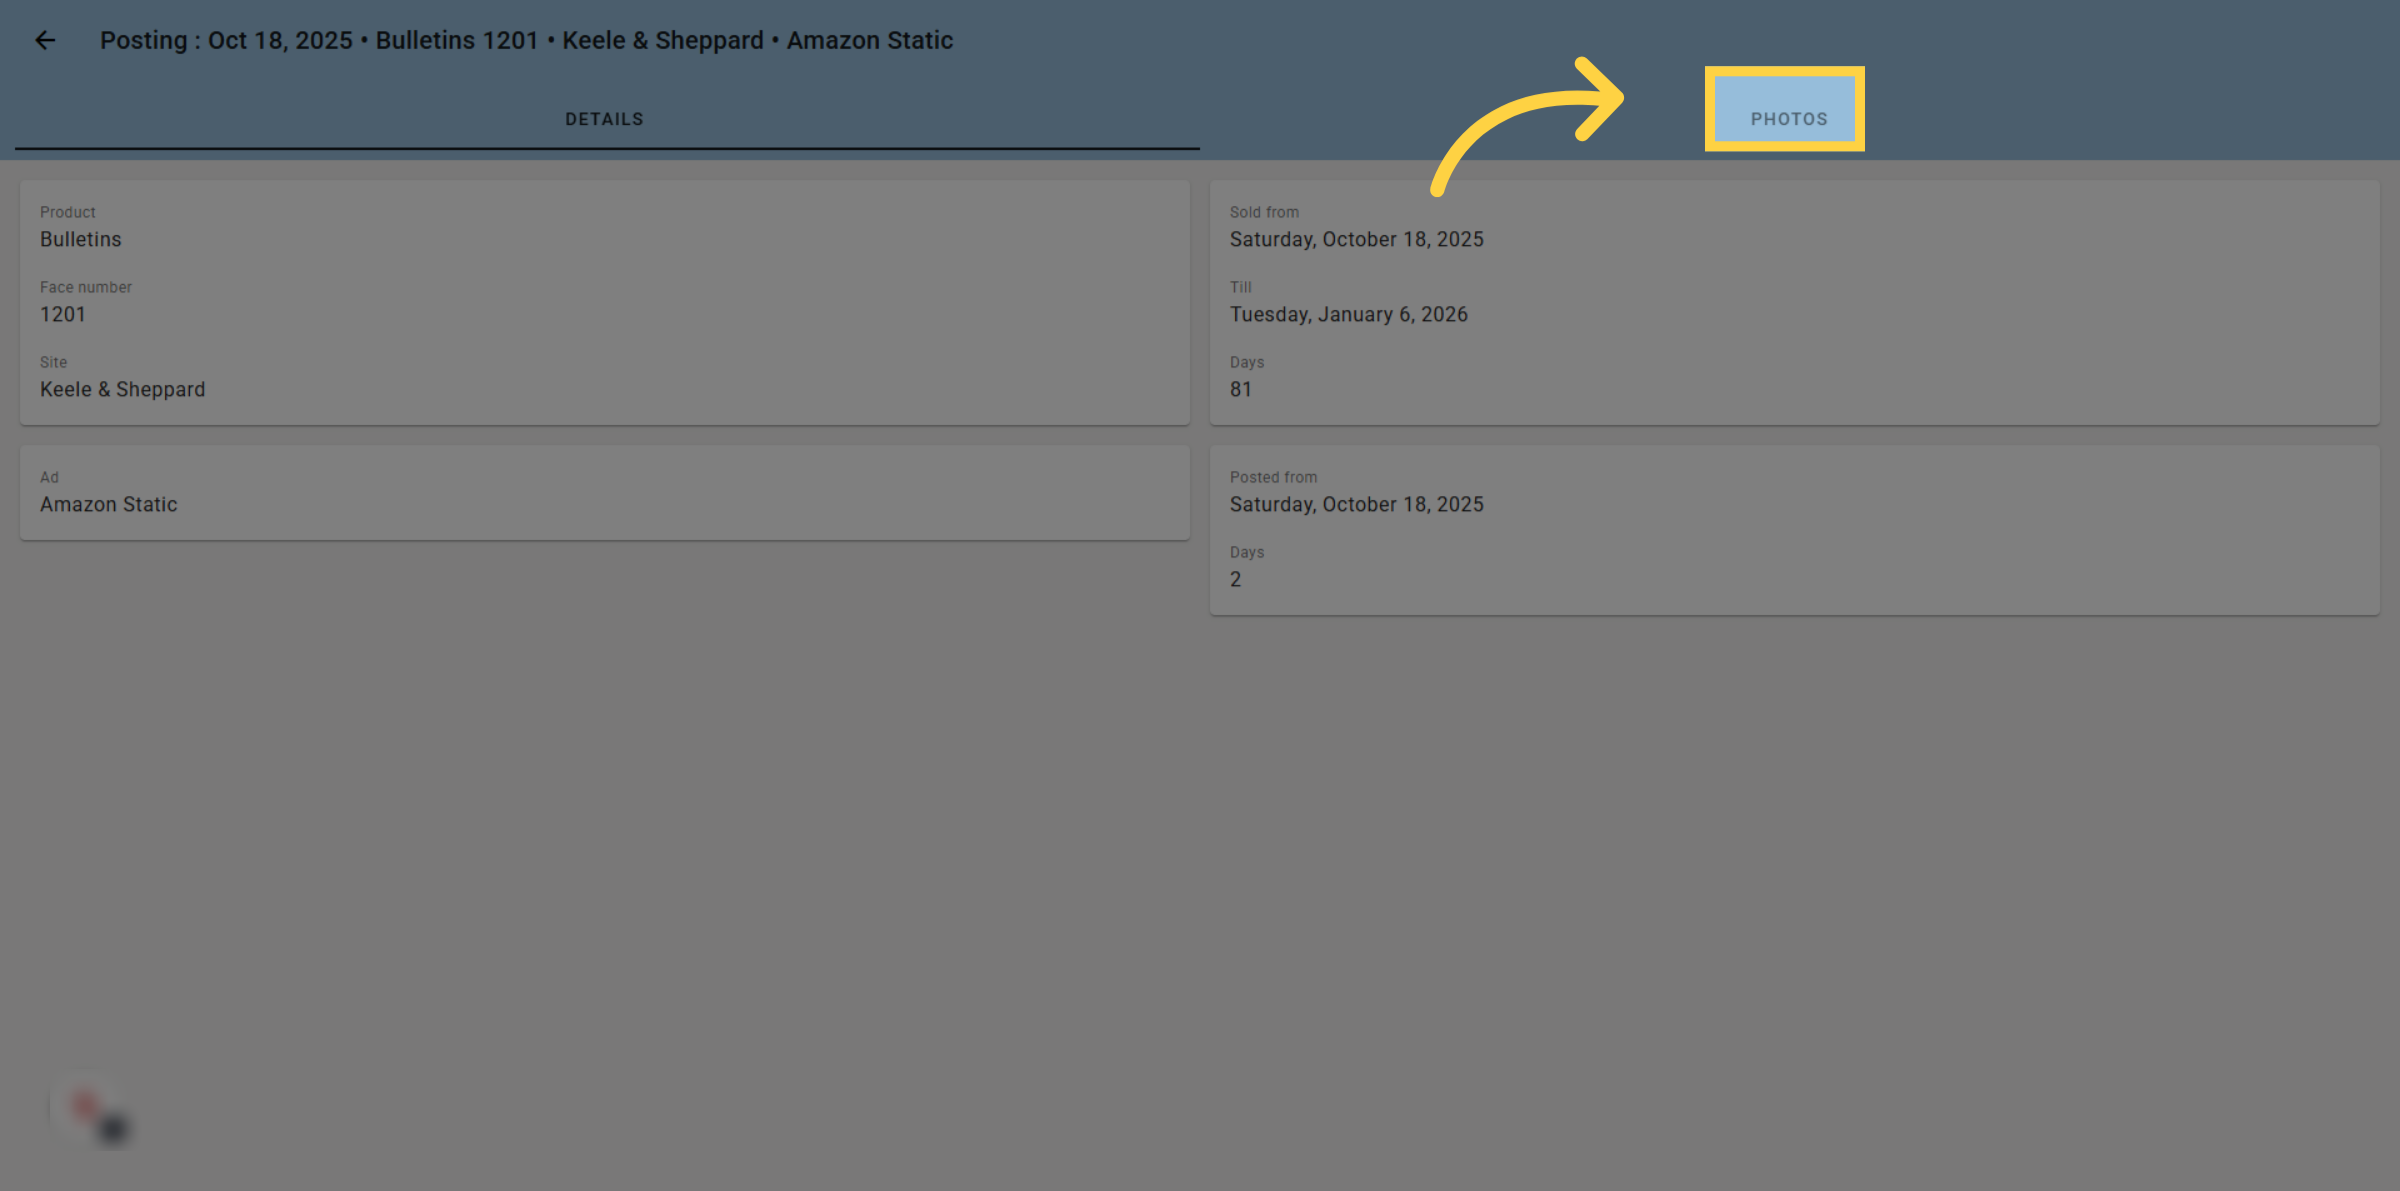Select the Till date January 6, 2026

point(1349,314)
